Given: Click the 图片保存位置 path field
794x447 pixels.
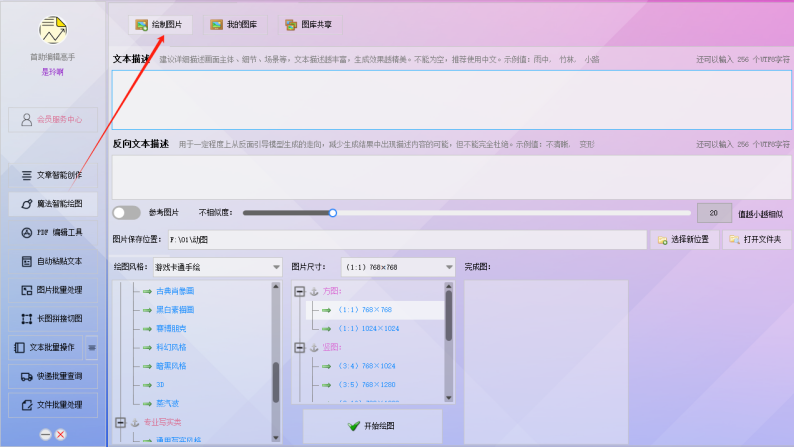Looking at the screenshot, I should coord(408,239).
